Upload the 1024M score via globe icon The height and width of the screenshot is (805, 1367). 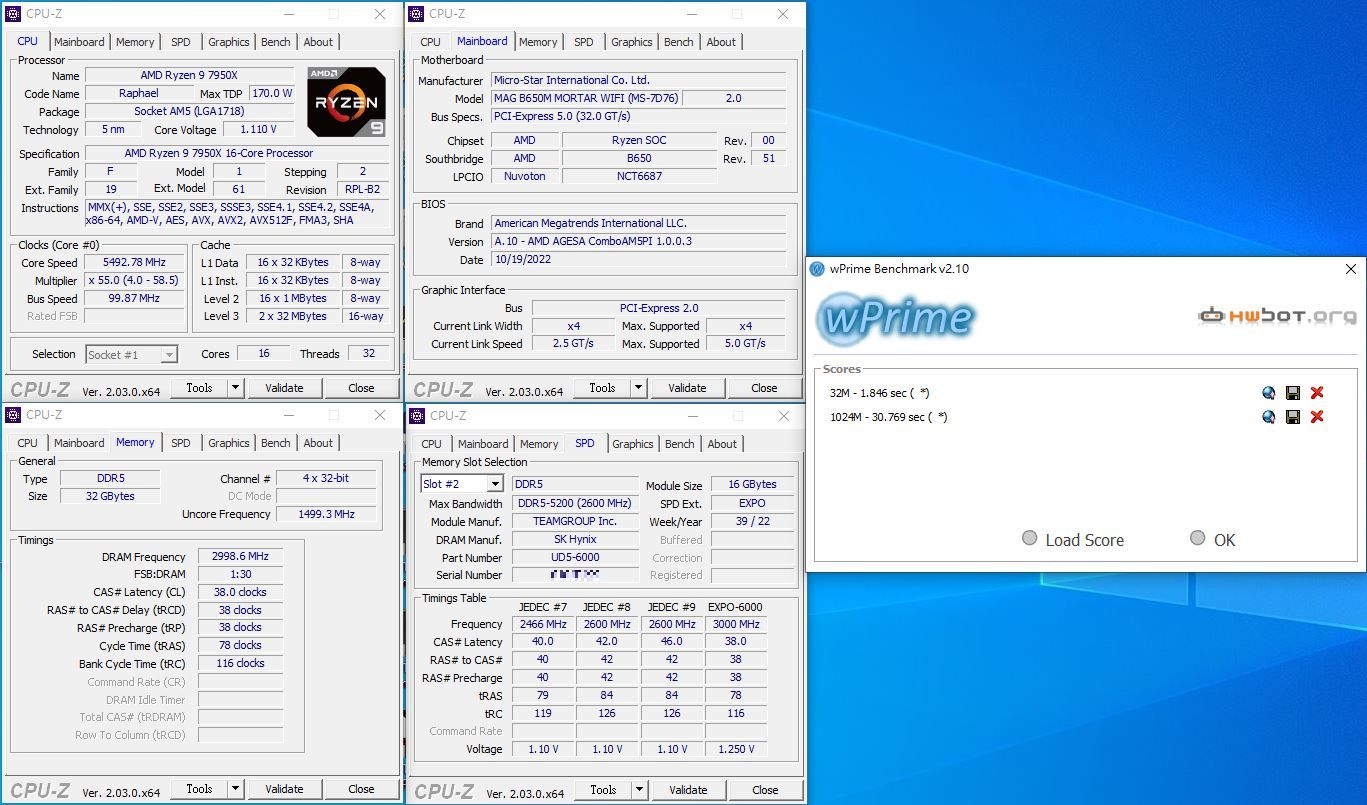tap(1268, 417)
